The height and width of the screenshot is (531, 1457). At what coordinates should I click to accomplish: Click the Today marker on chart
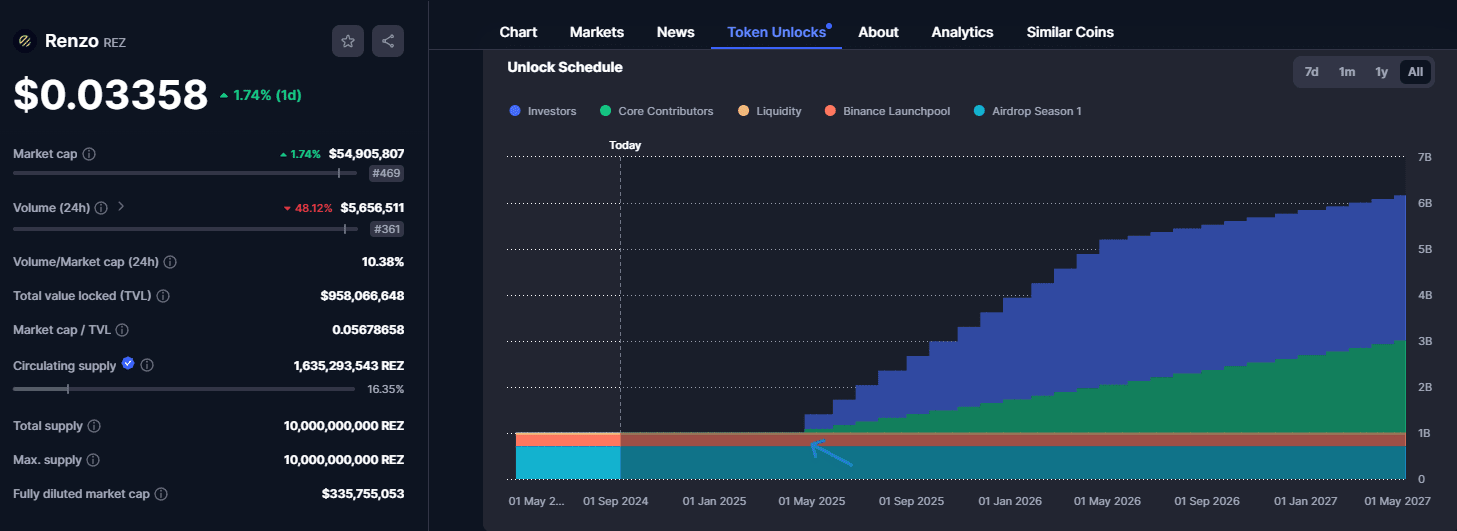[625, 145]
